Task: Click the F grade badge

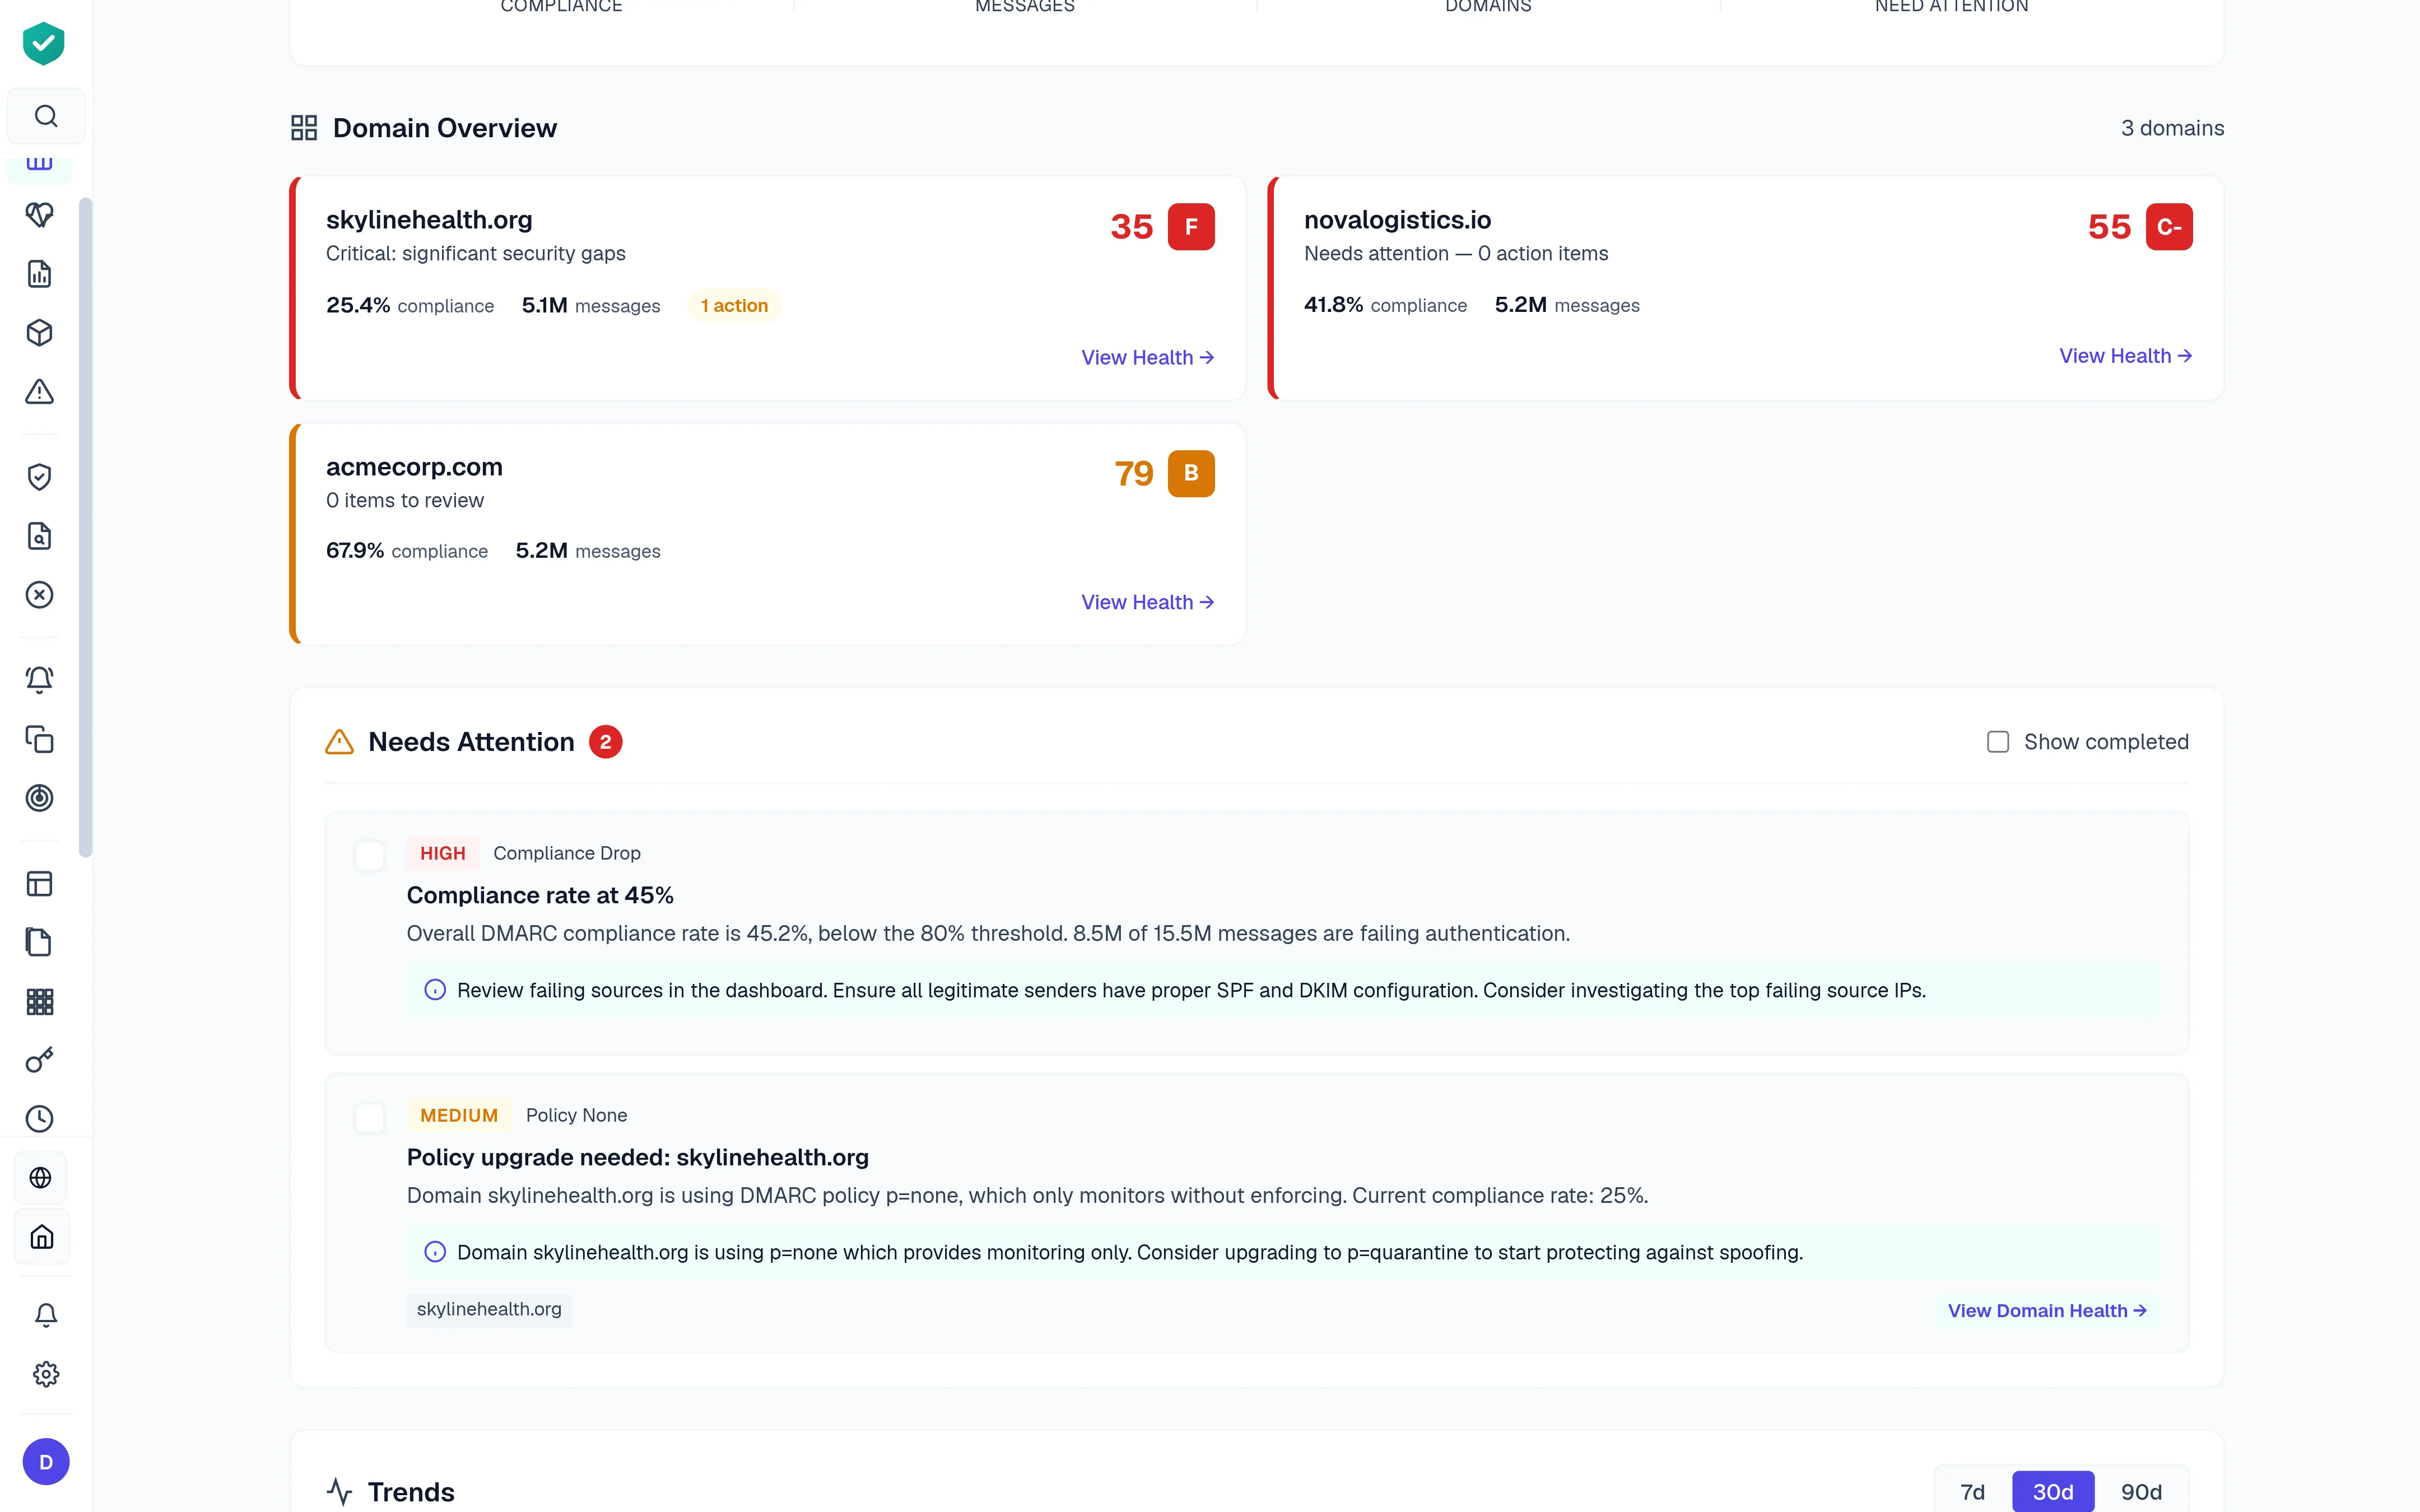Action: tap(1191, 227)
